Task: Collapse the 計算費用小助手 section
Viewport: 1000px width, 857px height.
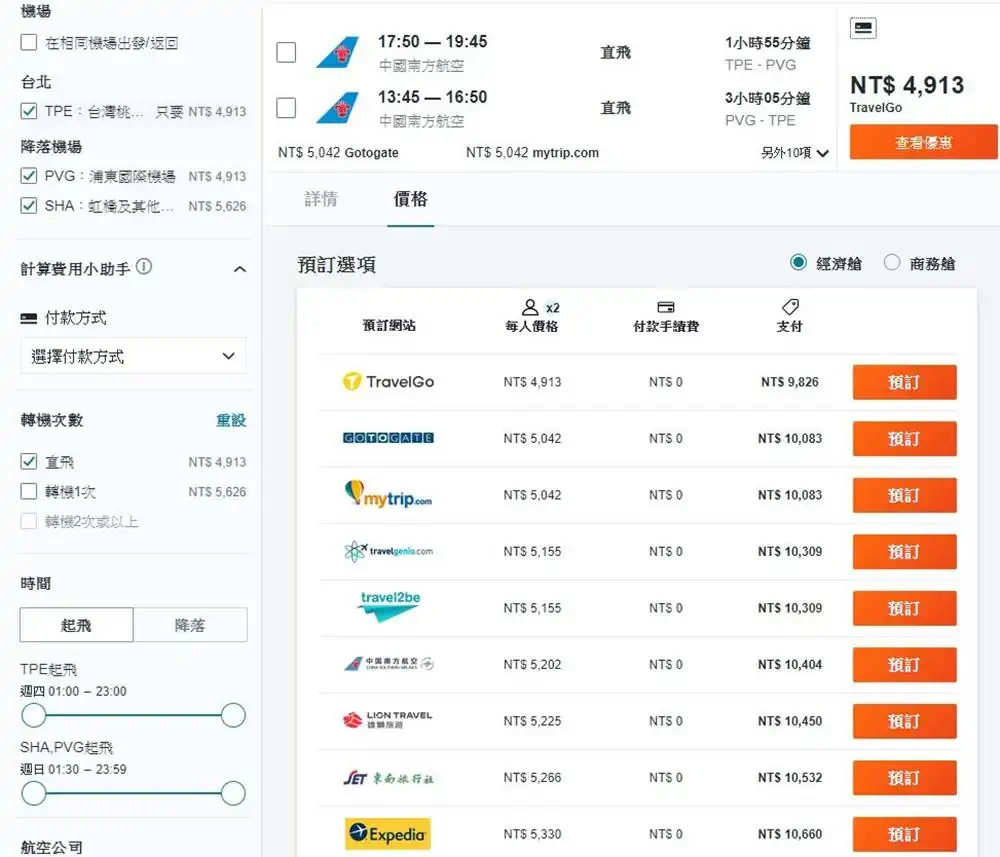Action: point(240,269)
